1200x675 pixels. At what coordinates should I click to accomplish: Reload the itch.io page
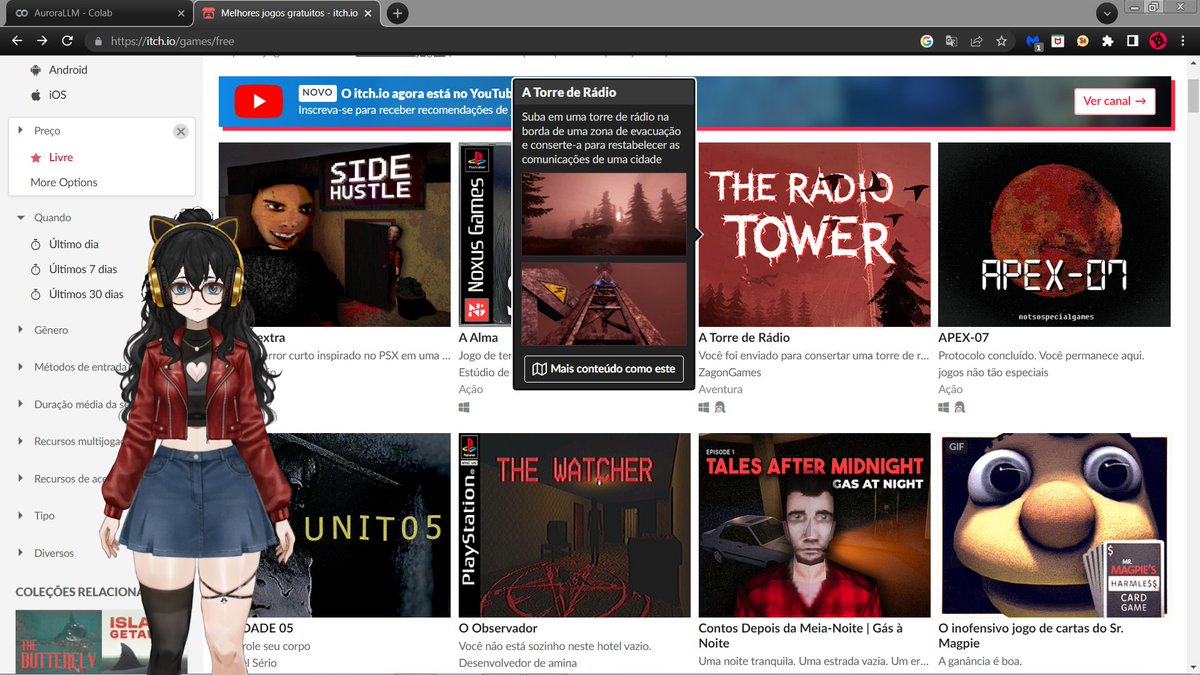point(67,41)
